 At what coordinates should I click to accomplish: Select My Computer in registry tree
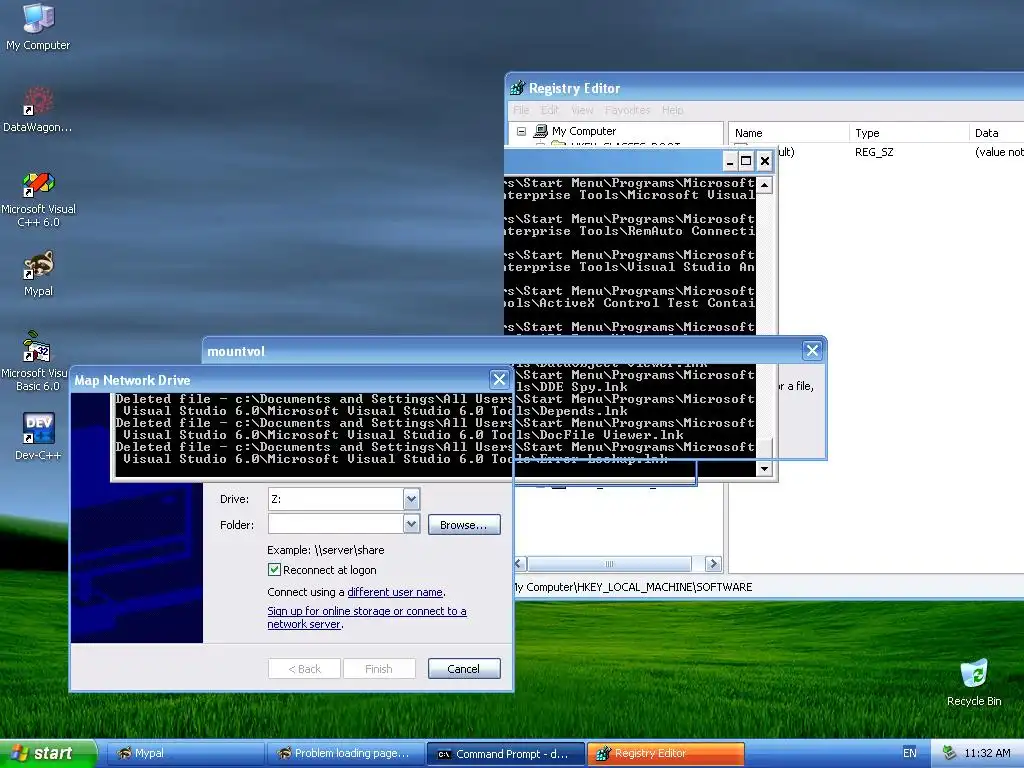pos(583,131)
